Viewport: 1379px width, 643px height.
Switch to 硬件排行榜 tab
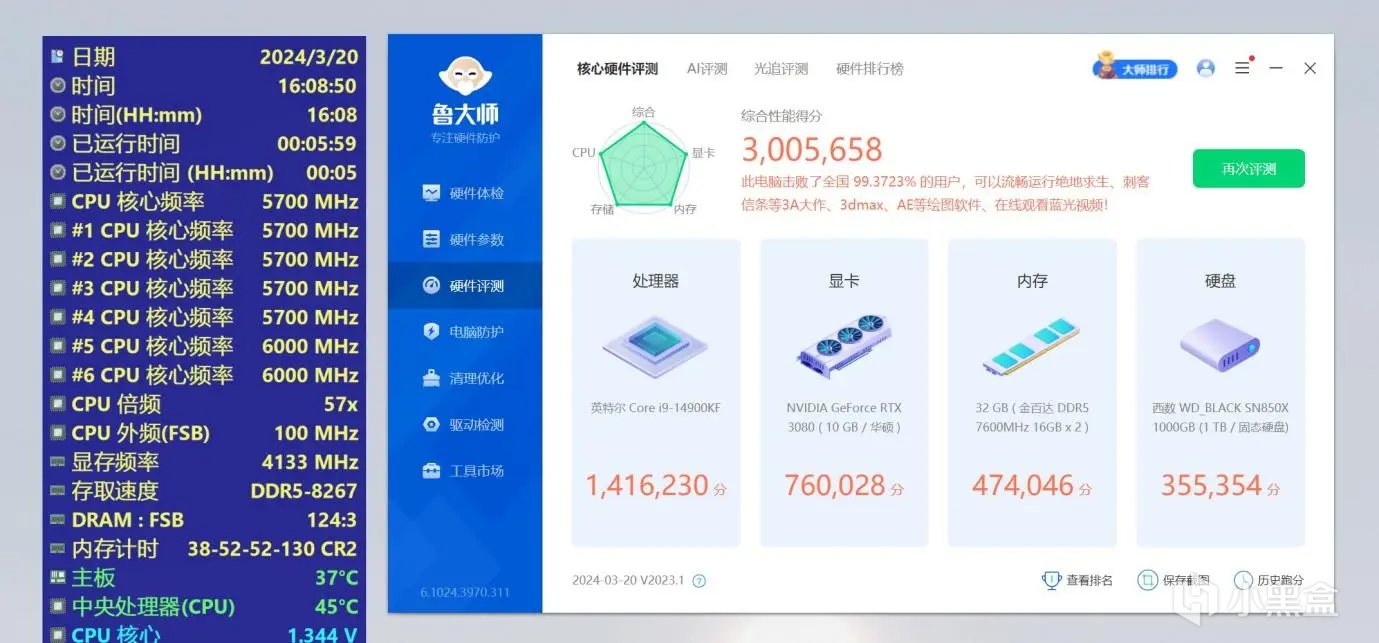(869, 69)
